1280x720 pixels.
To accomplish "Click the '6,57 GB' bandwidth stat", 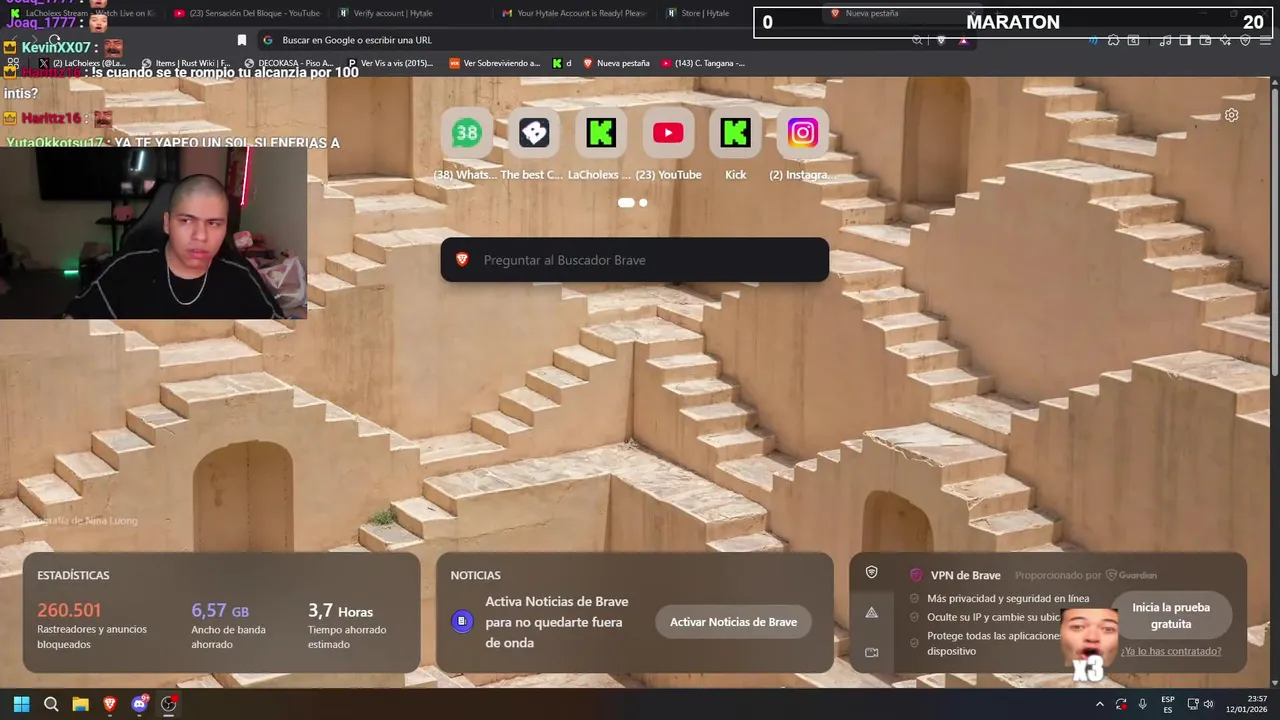I will pyautogui.click(x=220, y=610).
